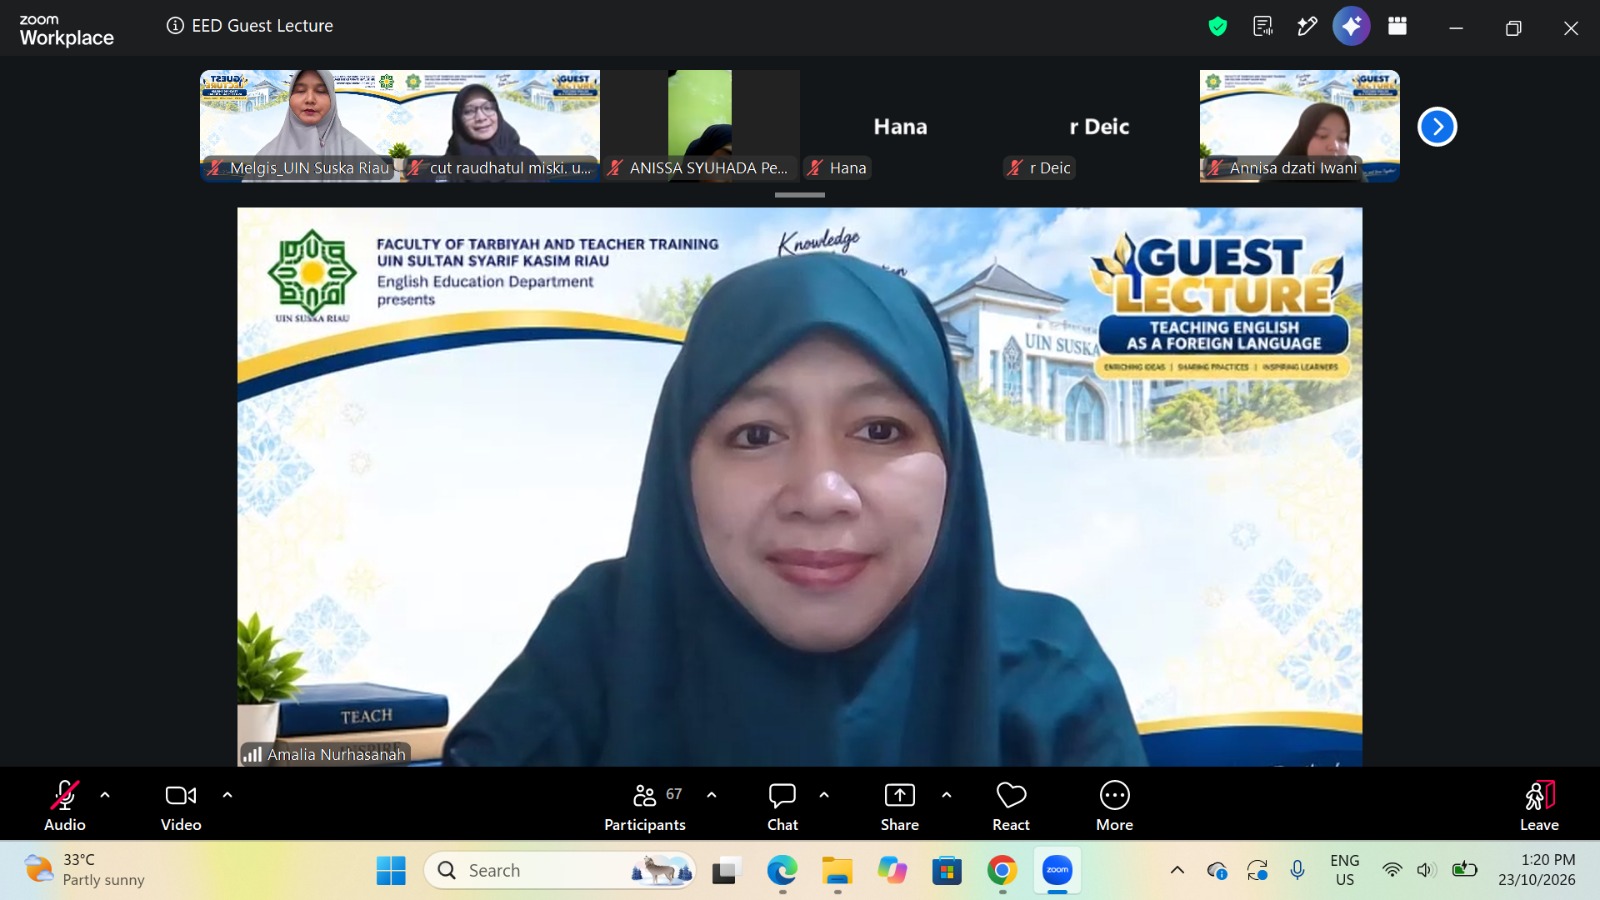Select Annisa dzati Iwani video thumbnail
The image size is (1600, 900).
(x=1300, y=126)
